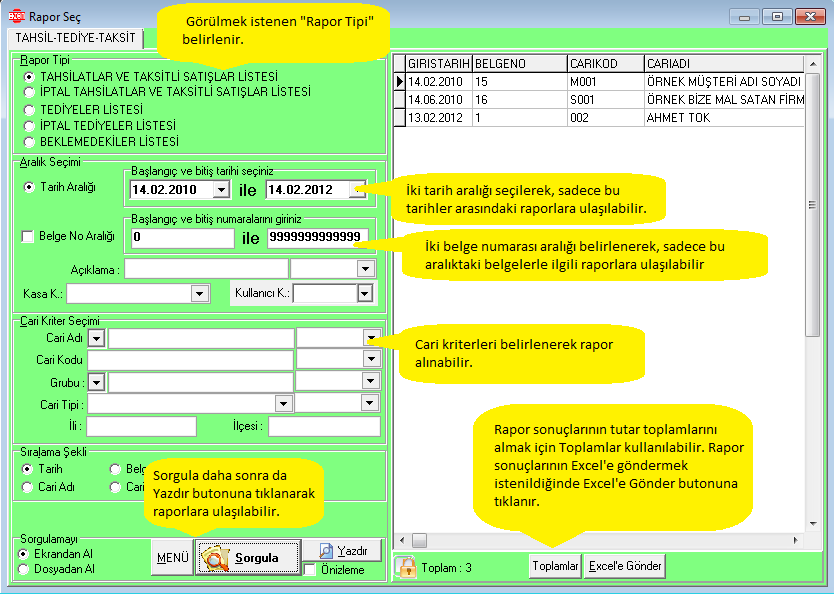Click the MENÜ button
Screen dimensions: 834x594
tap(172, 557)
